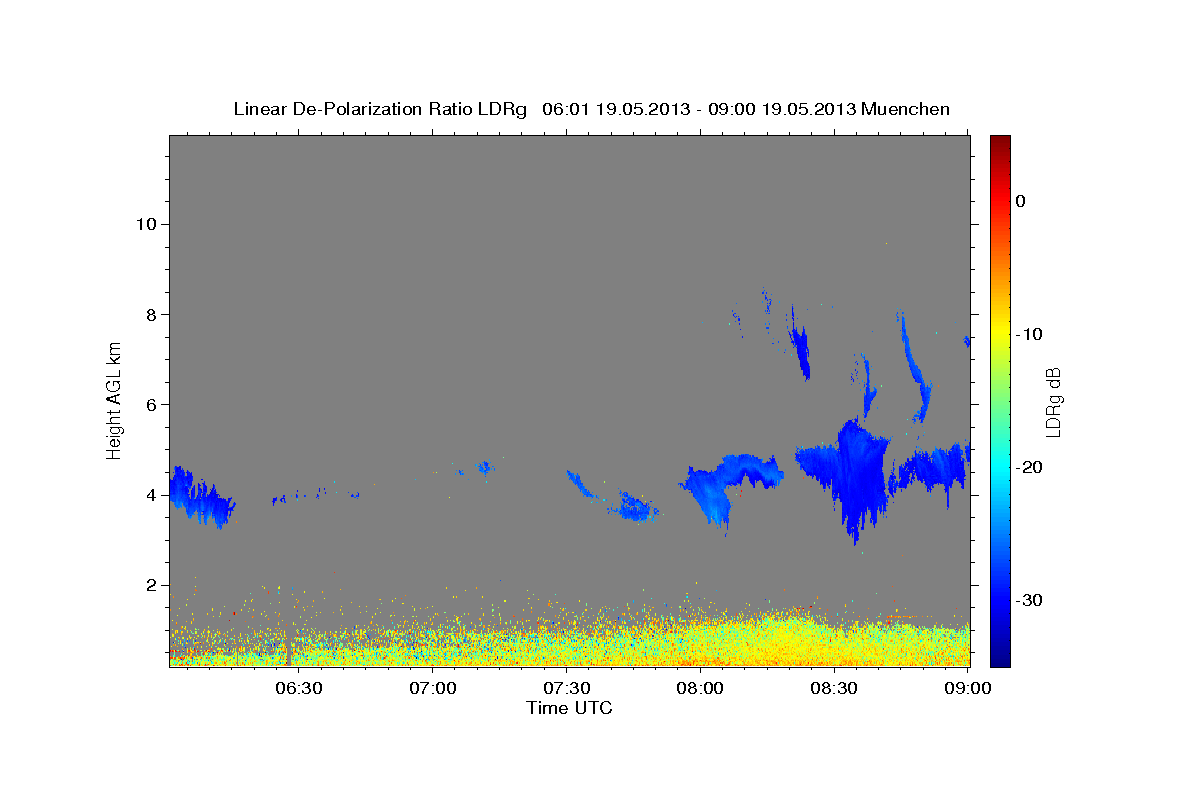Click the '09:00 19.05.2013' end date in title
This screenshot has width=1200, height=800.
tap(782, 109)
